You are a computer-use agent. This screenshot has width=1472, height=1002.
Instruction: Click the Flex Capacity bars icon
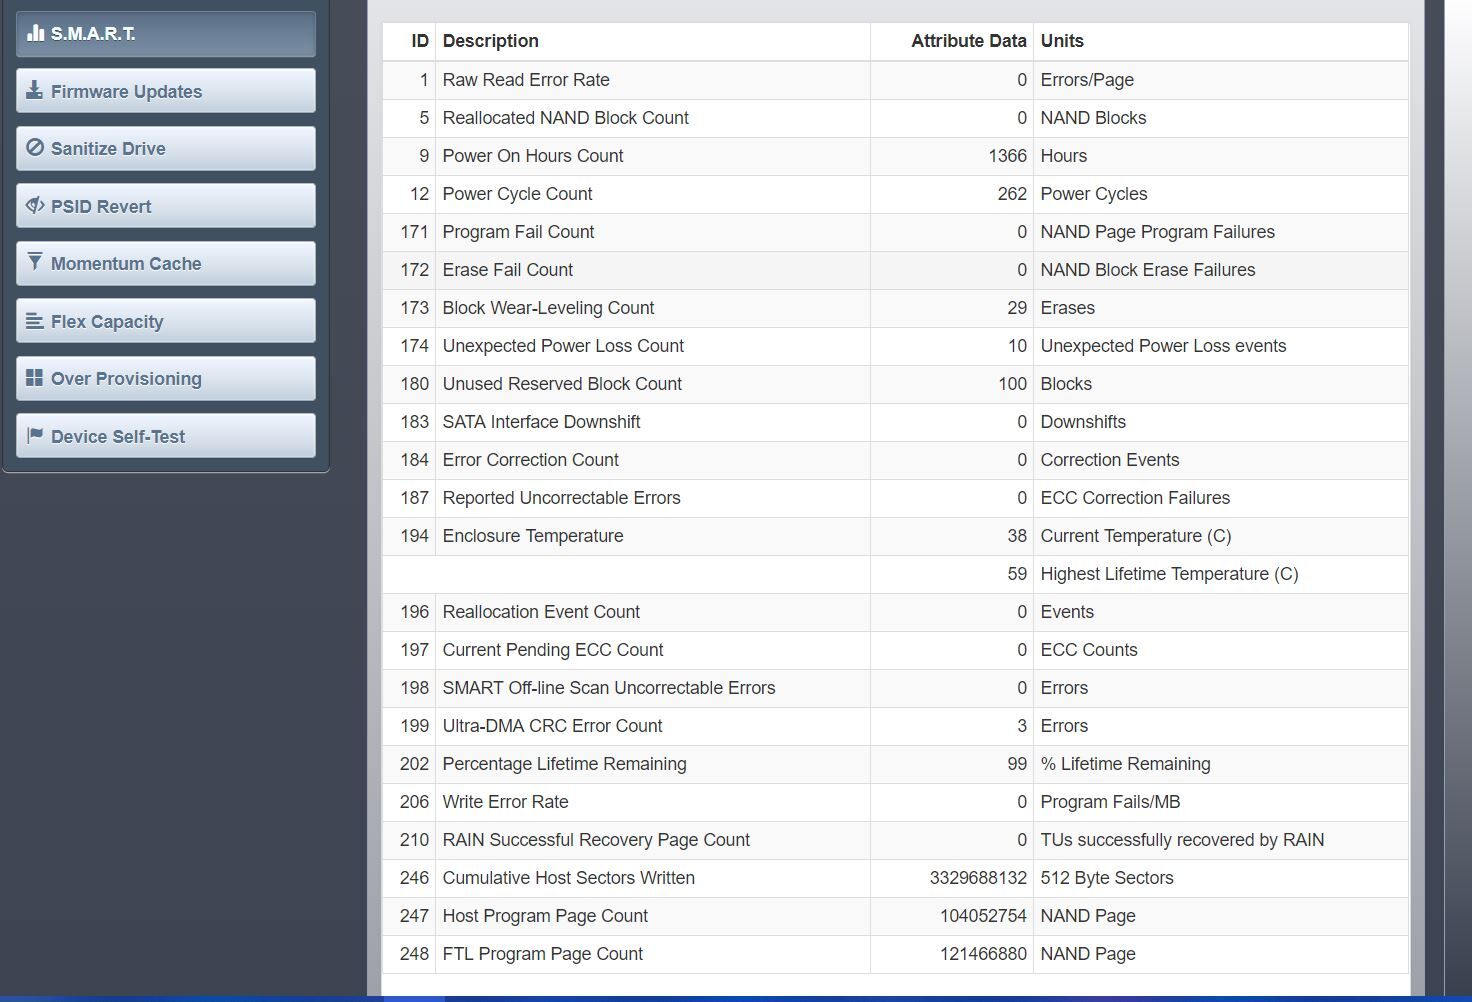click(x=34, y=321)
